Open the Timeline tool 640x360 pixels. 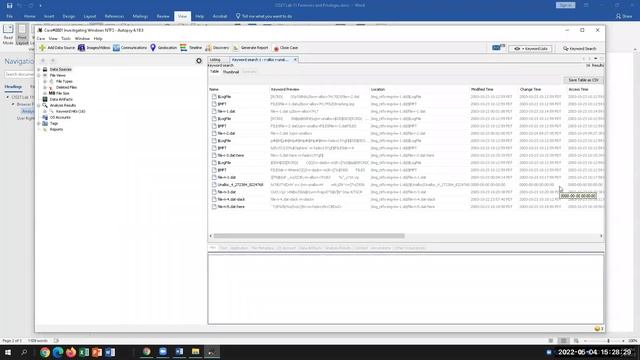191,48
